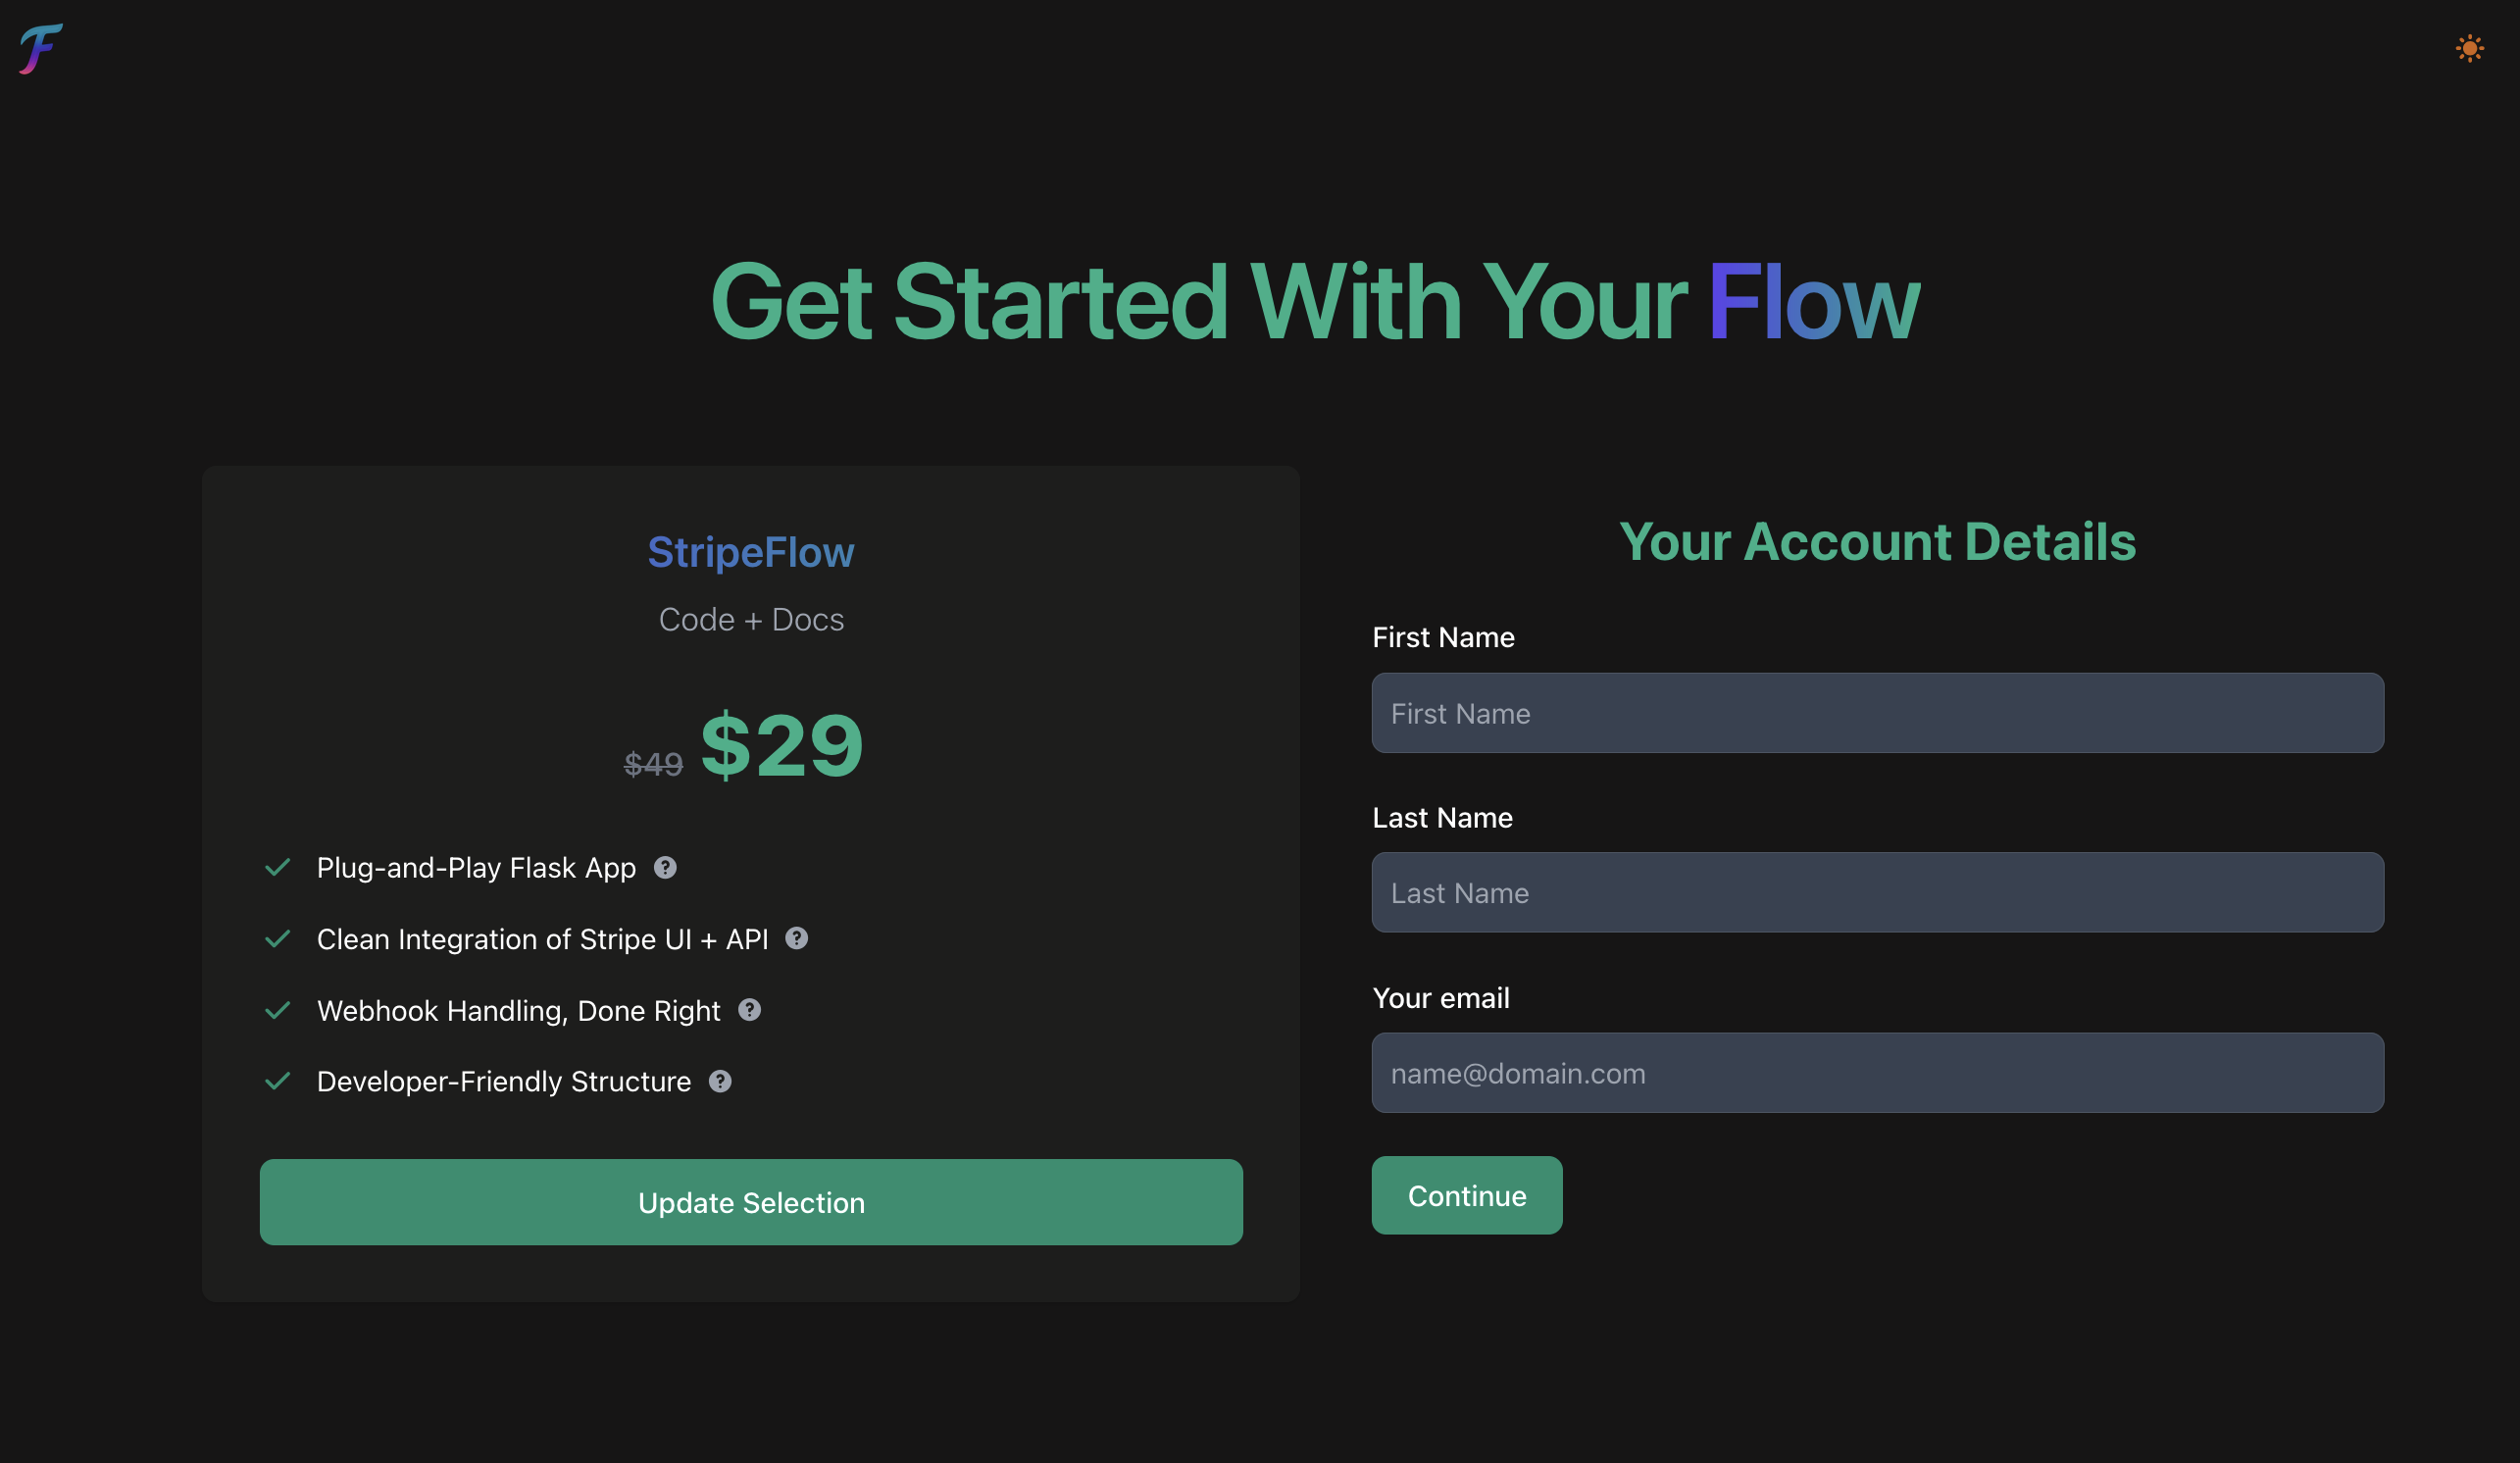Click the StripeFlow product title
The image size is (2520, 1463).
point(751,552)
